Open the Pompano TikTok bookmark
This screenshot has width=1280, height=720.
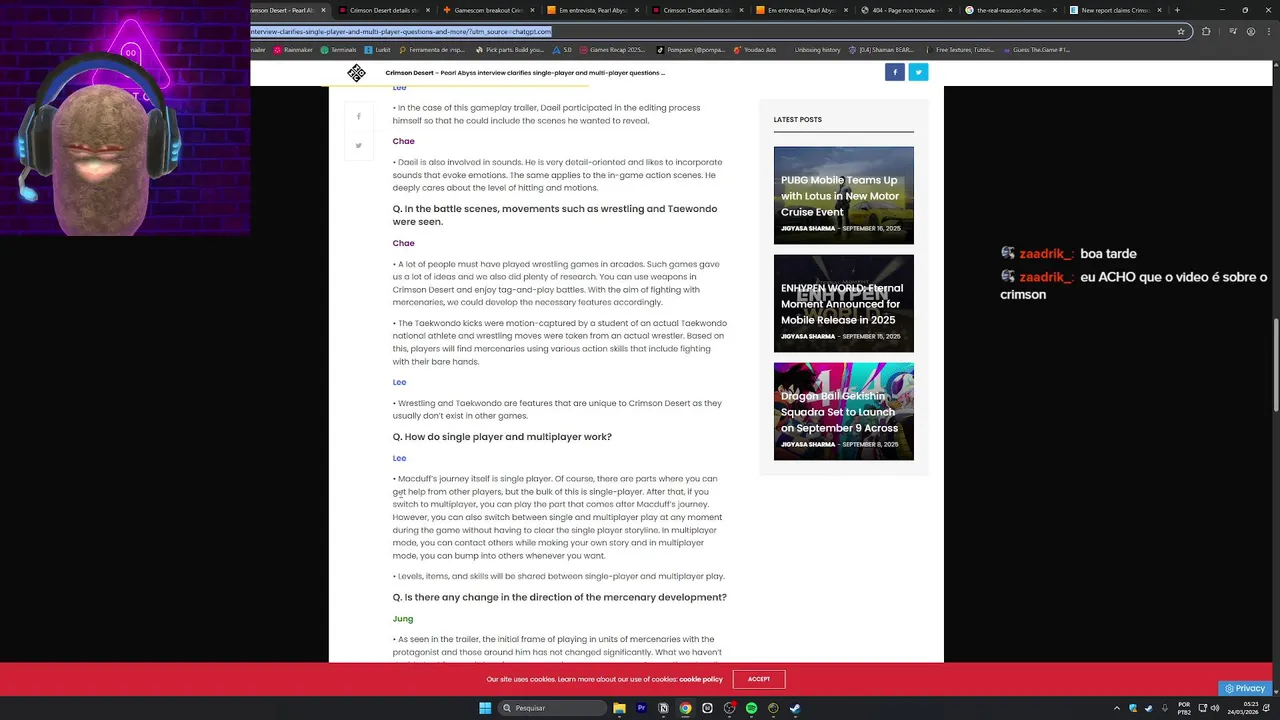[x=691, y=49]
